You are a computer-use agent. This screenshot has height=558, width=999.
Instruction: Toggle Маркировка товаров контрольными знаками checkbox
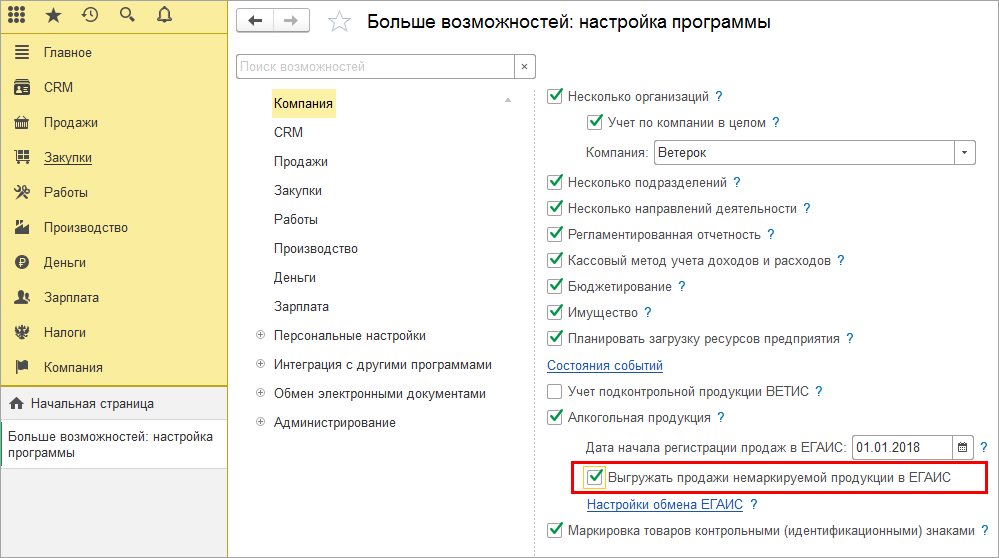coord(555,530)
